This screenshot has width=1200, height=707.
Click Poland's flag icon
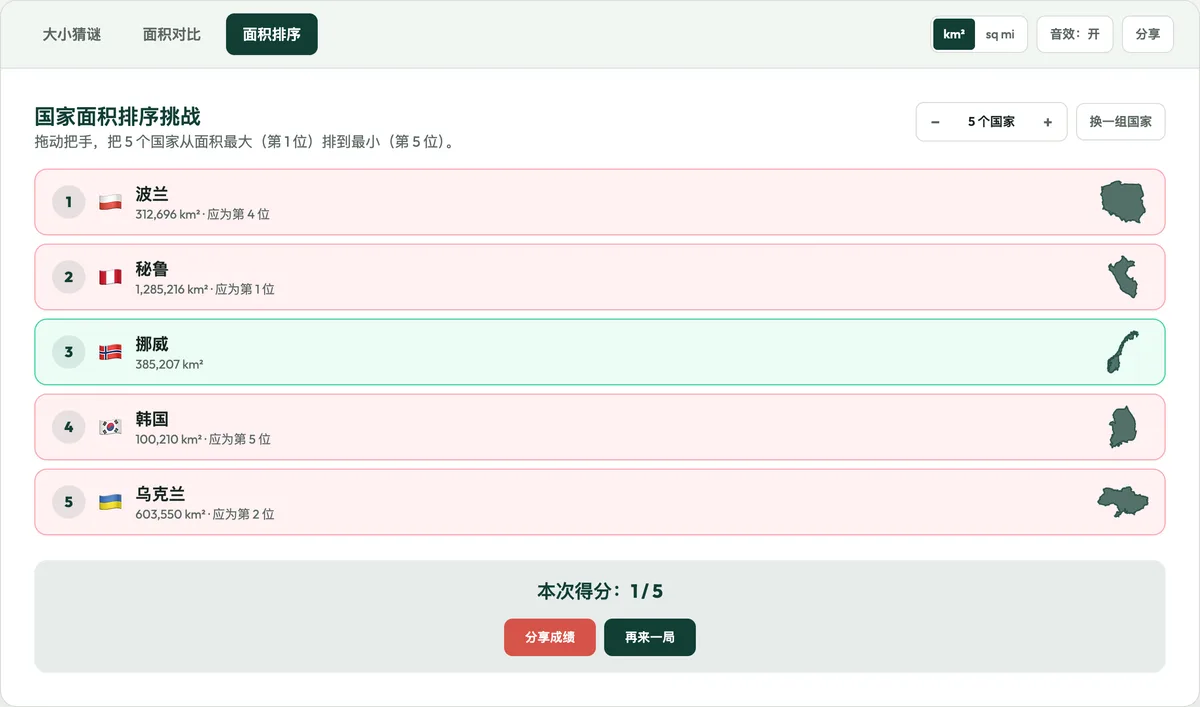(x=110, y=202)
